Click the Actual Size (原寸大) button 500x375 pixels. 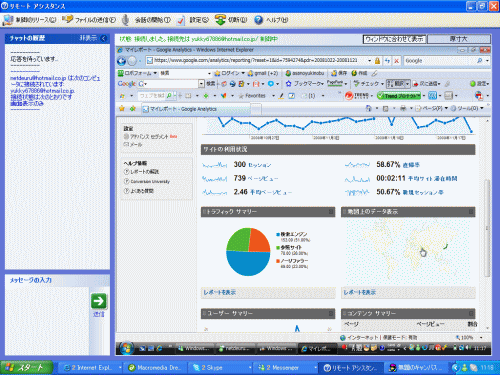(x=459, y=39)
